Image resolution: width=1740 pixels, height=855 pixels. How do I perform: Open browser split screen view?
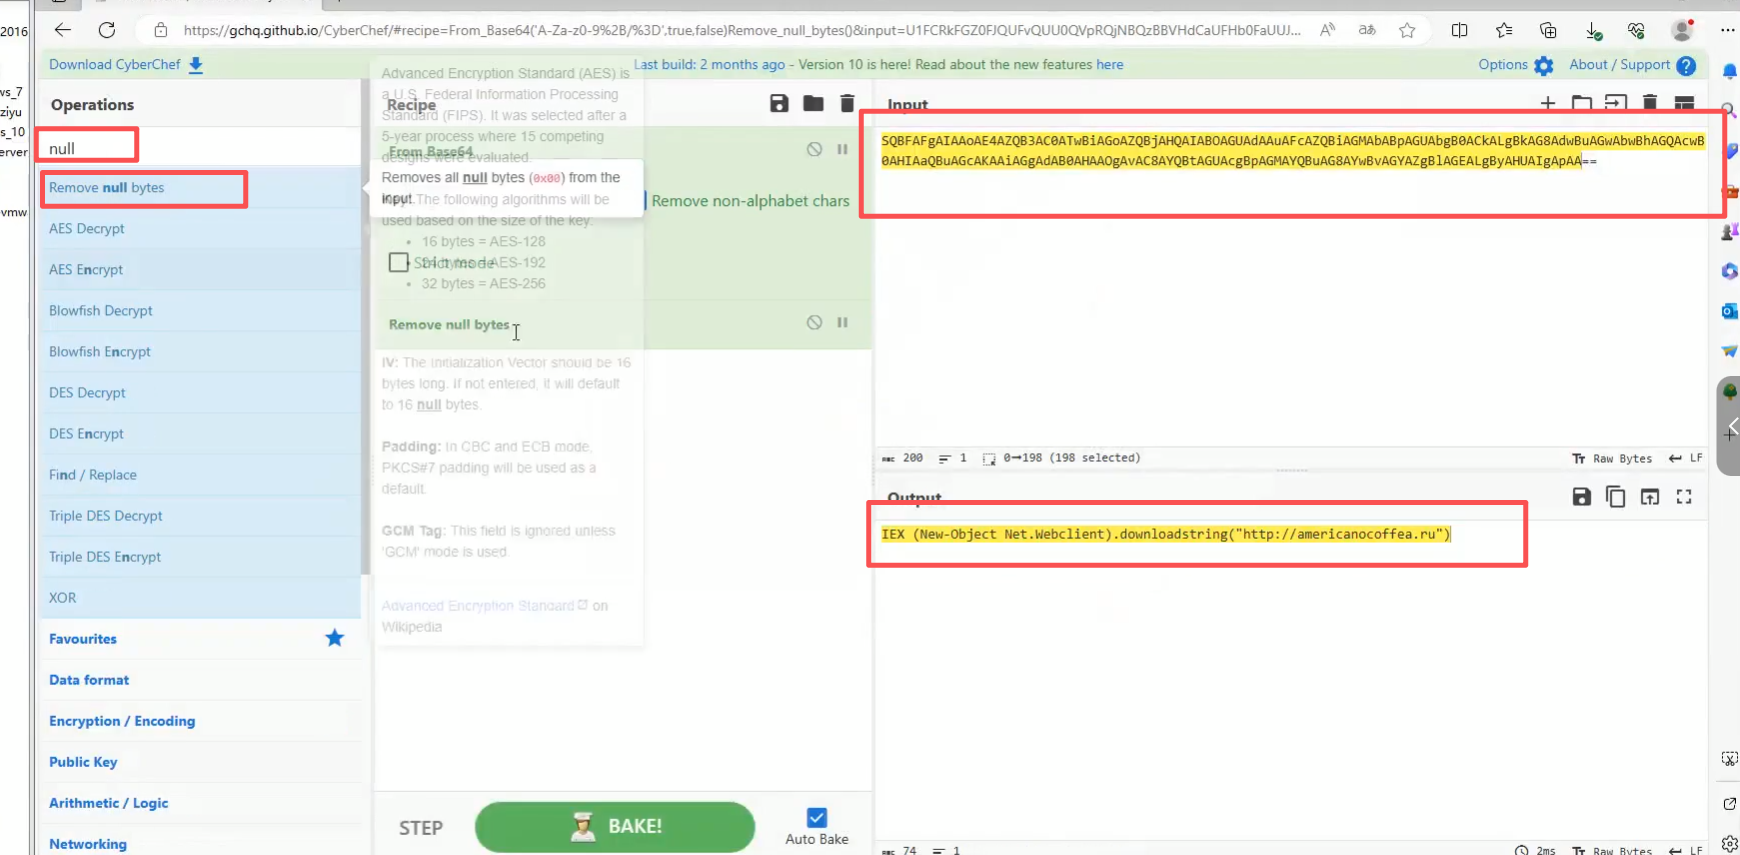[x=1459, y=30]
